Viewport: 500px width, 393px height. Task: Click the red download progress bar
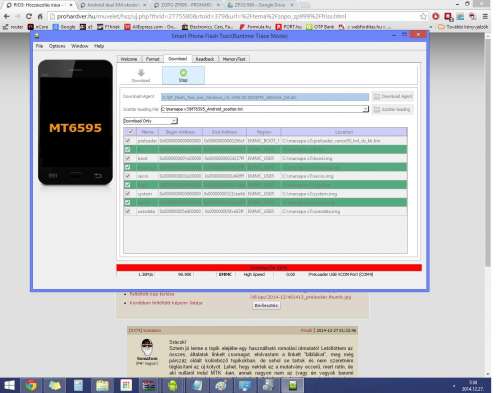pos(269,267)
